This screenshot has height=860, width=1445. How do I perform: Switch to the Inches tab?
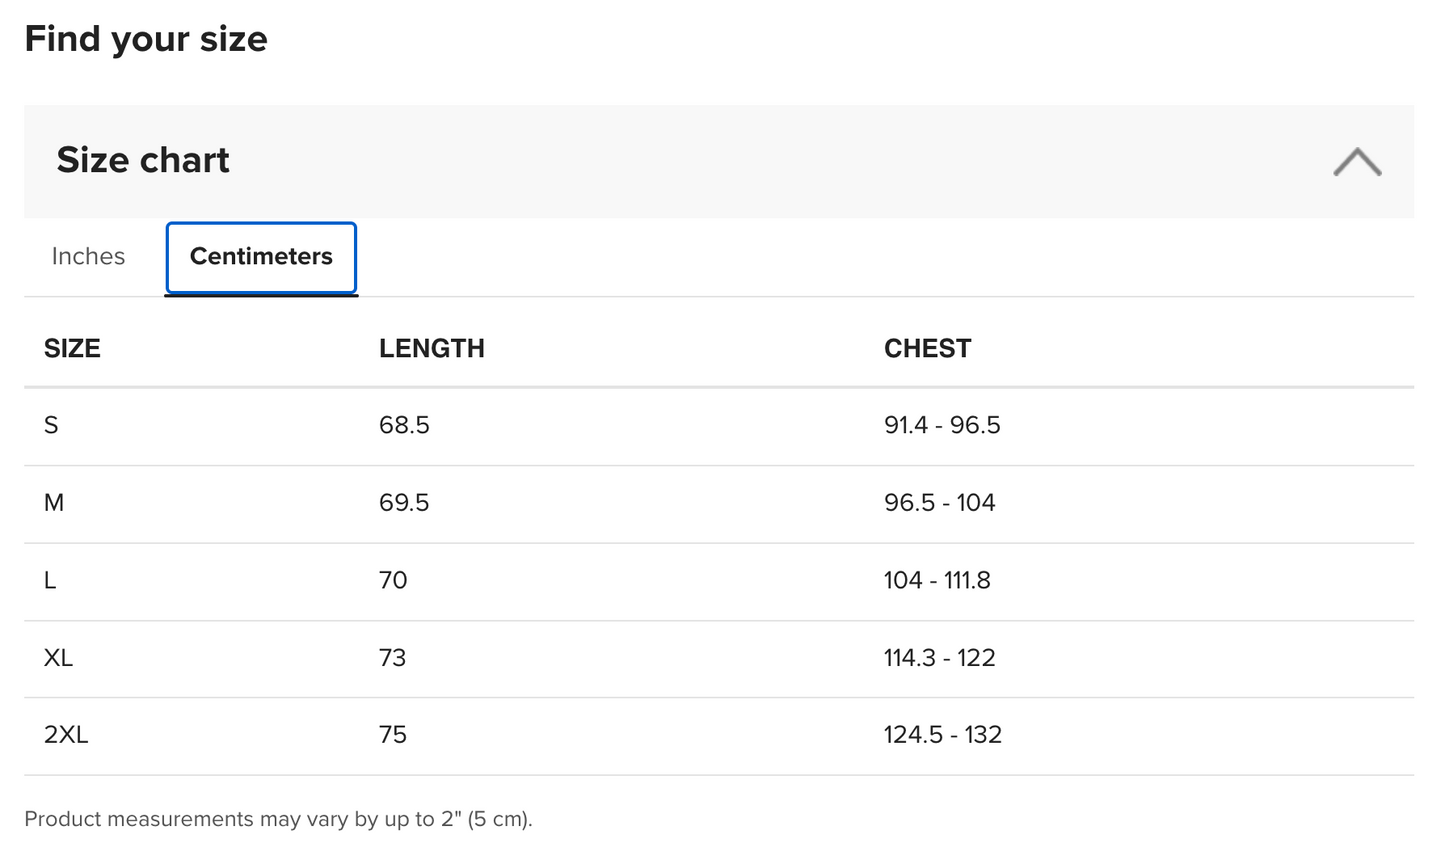88,257
